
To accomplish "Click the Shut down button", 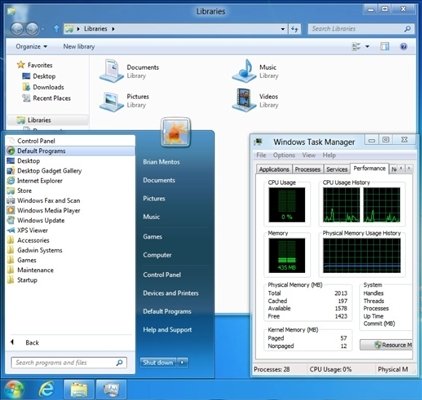I will coord(158,362).
